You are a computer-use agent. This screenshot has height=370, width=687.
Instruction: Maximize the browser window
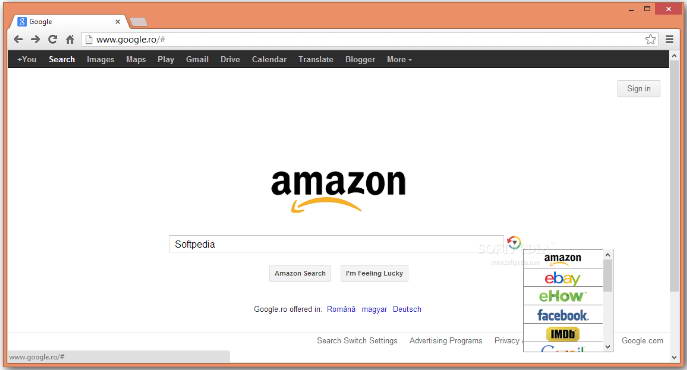pos(647,9)
